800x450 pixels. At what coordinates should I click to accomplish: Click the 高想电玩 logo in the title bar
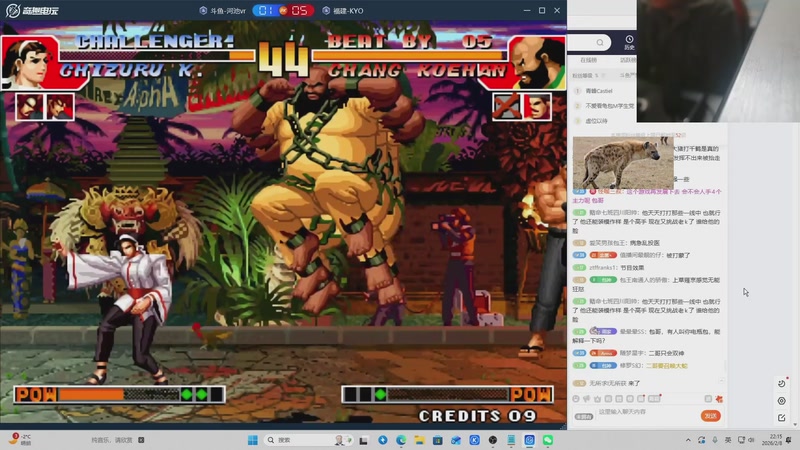(x=32, y=10)
